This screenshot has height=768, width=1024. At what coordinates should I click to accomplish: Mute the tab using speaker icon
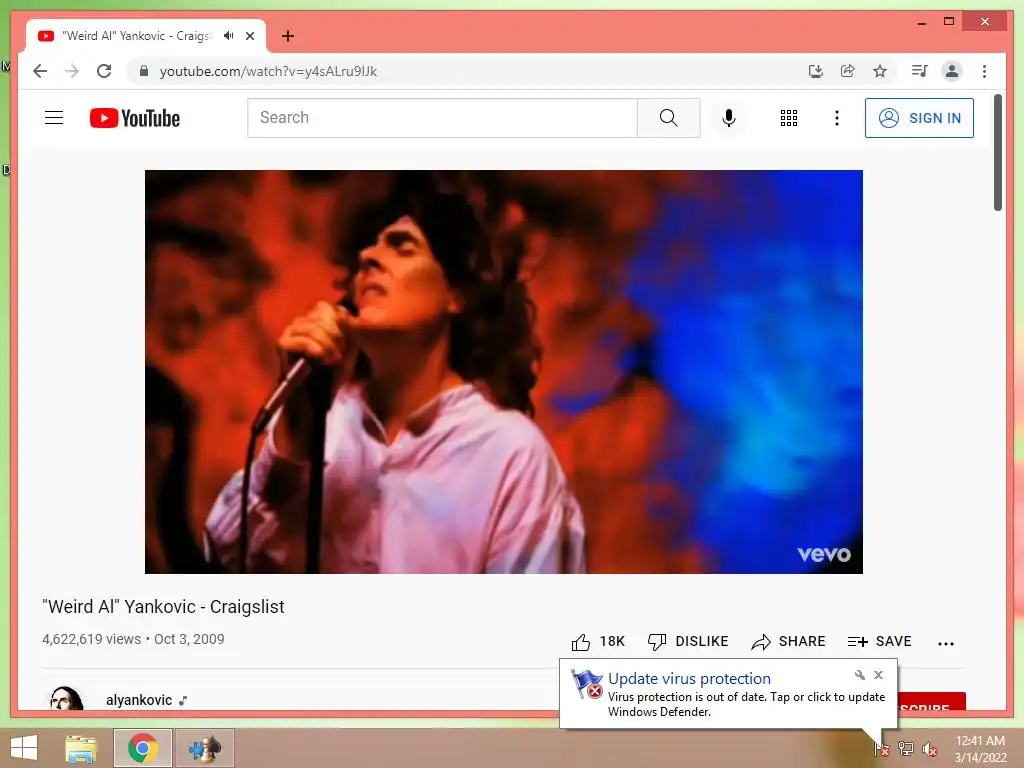(x=228, y=36)
